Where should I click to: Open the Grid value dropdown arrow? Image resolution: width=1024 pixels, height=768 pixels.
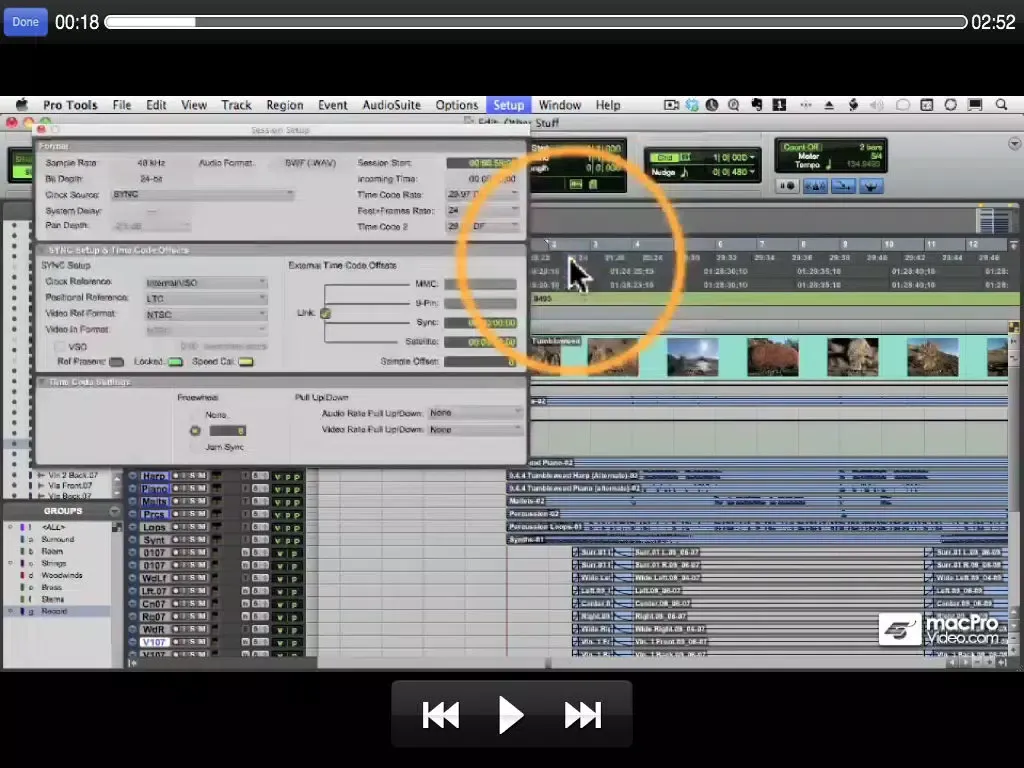[752, 157]
